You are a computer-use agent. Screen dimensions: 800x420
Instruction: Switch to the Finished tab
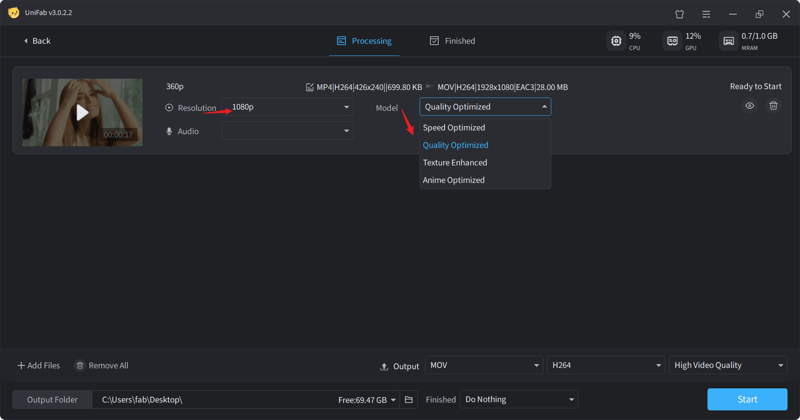pos(452,41)
